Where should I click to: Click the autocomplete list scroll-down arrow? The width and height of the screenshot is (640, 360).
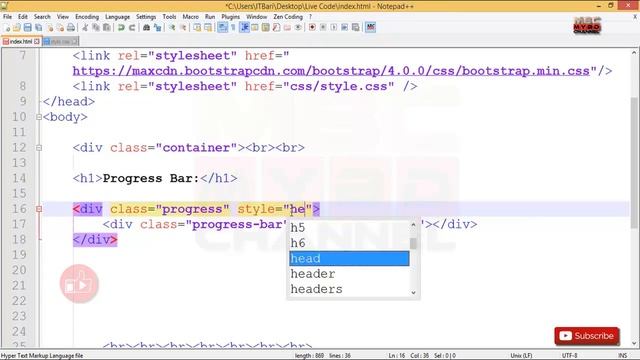point(413,293)
